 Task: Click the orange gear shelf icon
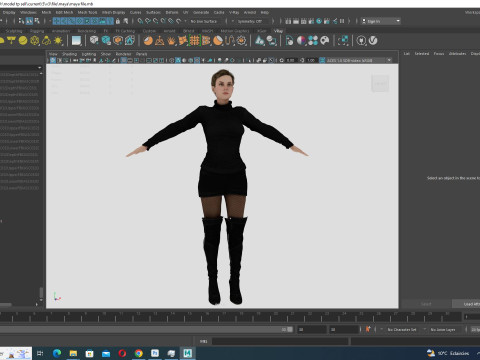coord(241,41)
